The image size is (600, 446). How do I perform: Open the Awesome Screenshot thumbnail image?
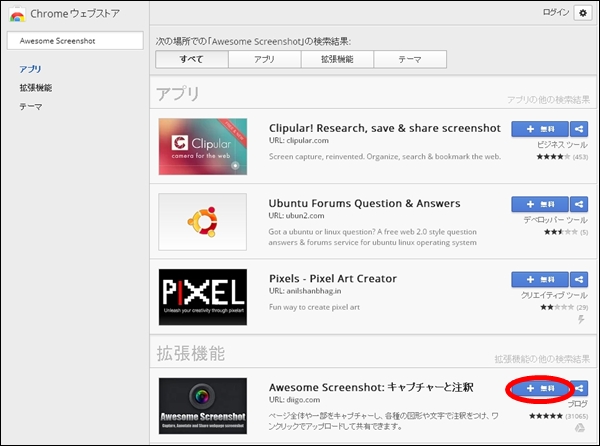203,406
